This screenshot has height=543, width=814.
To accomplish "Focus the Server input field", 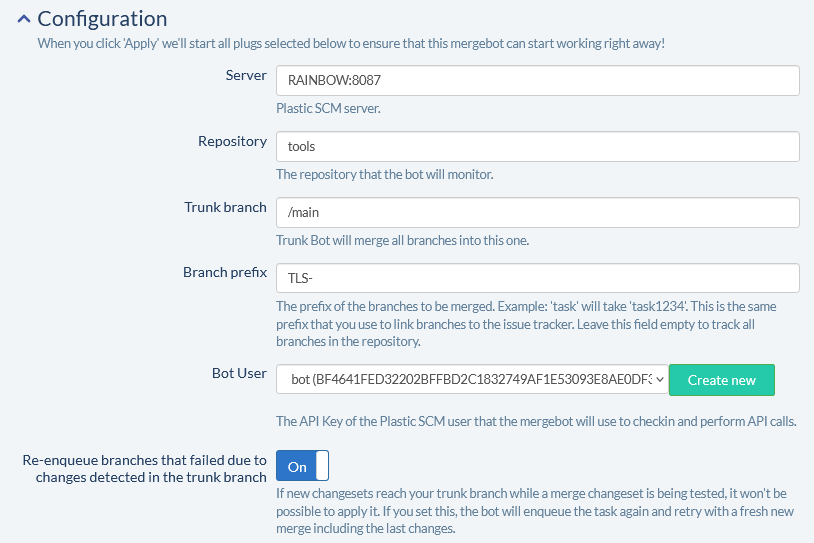I will (x=537, y=81).
